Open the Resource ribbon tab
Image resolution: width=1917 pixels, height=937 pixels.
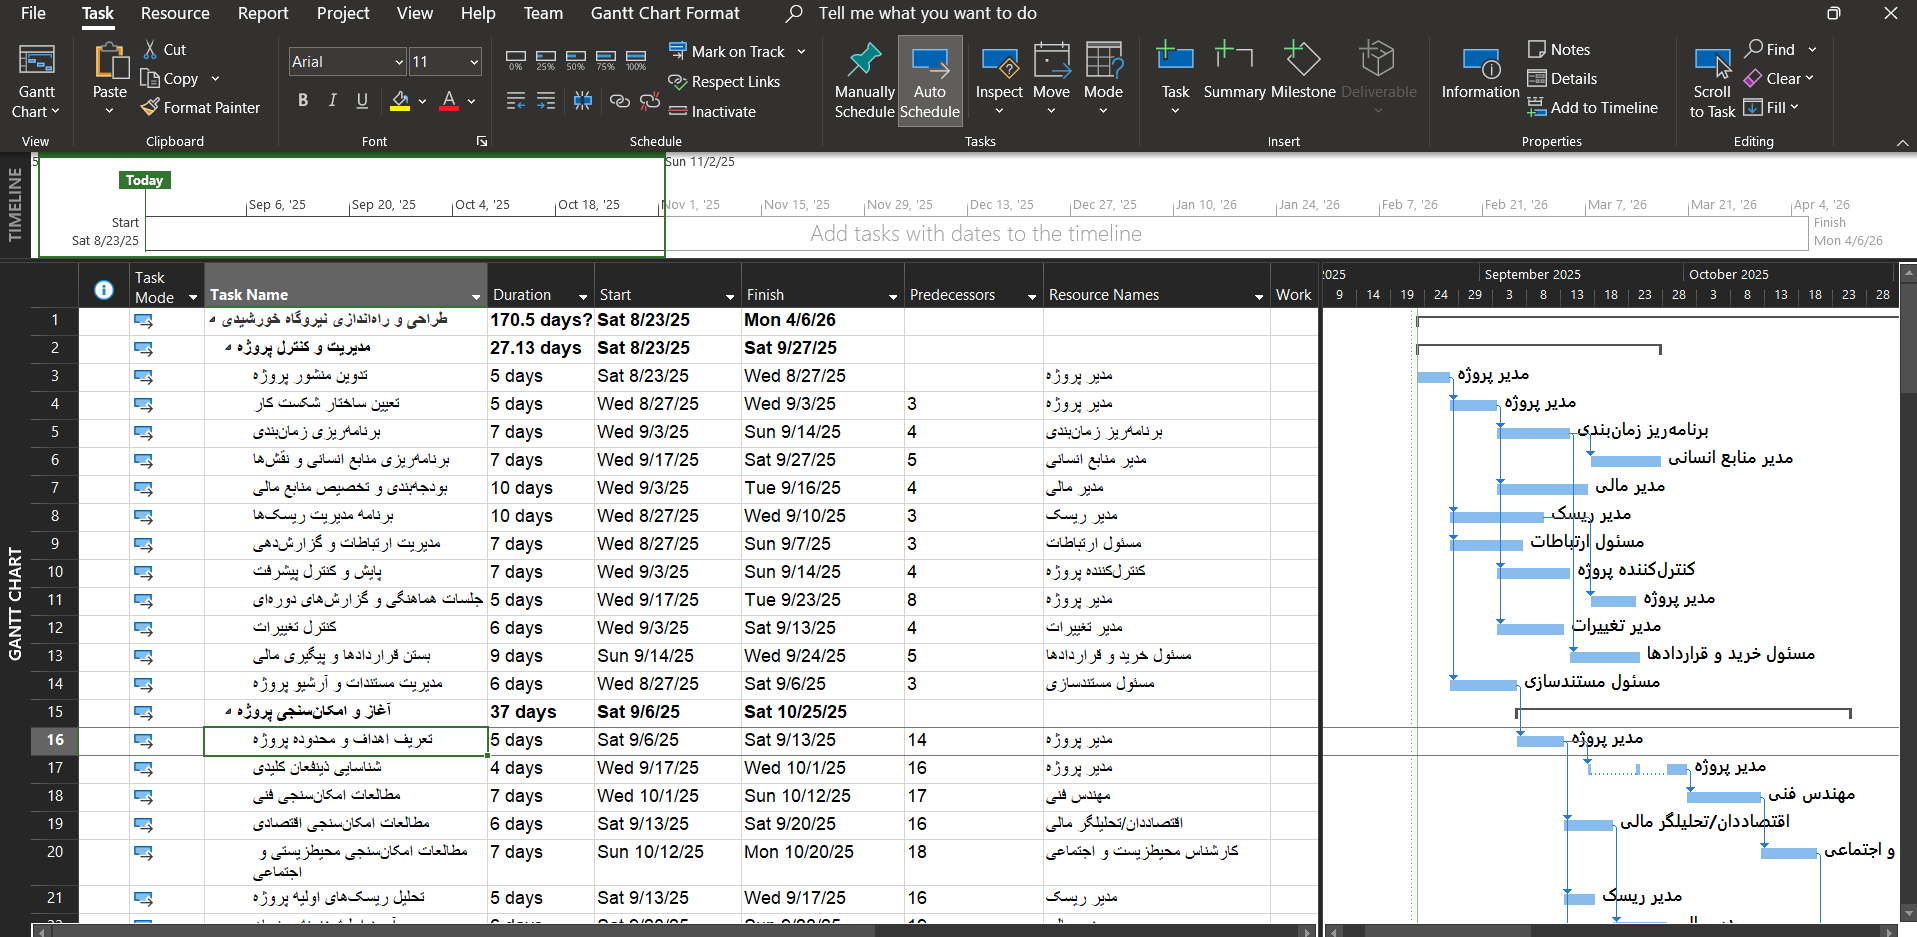coord(175,13)
